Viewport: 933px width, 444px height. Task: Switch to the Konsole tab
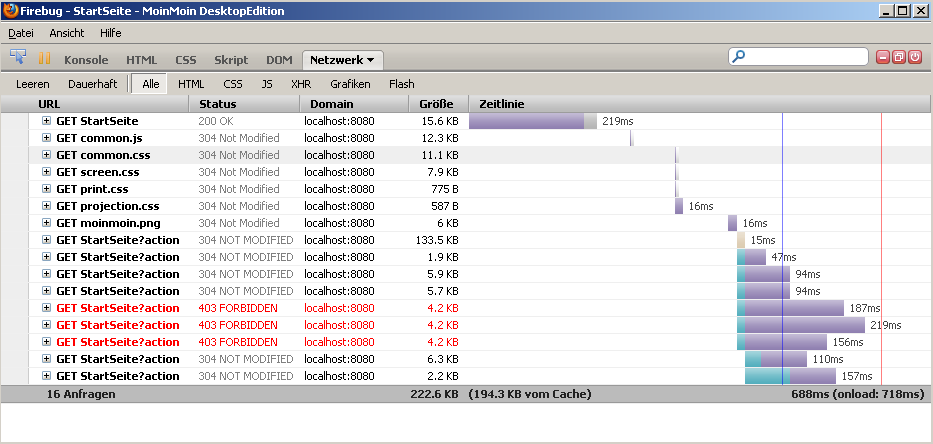pyautogui.click(x=86, y=60)
